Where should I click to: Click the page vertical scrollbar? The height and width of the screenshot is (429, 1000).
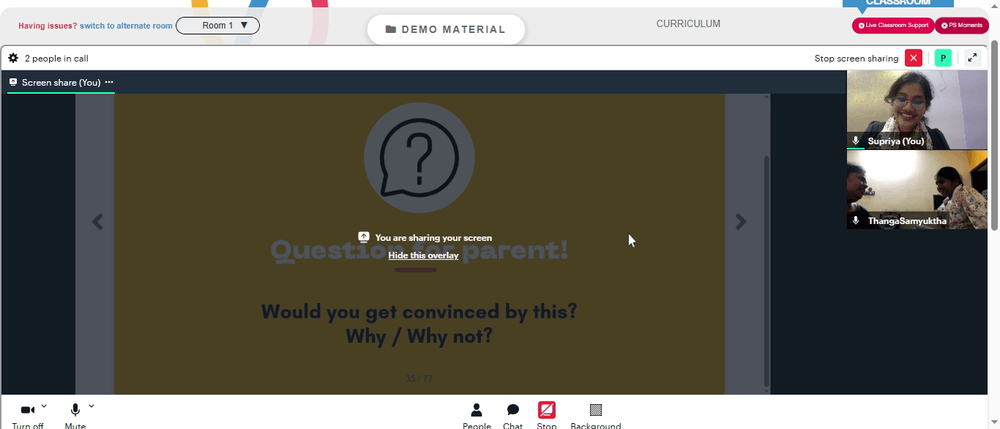[994, 135]
